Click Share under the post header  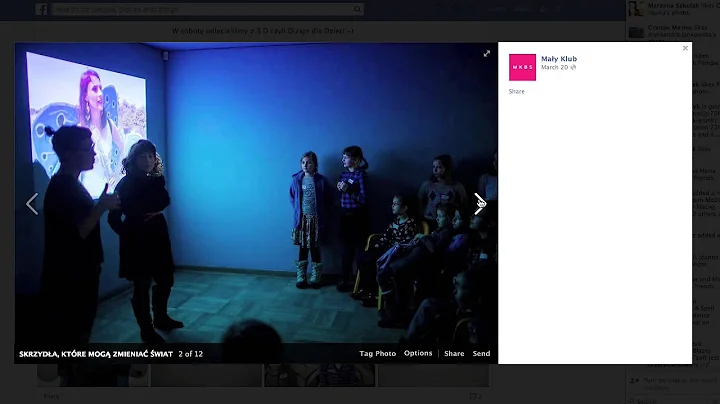[x=517, y=91]
